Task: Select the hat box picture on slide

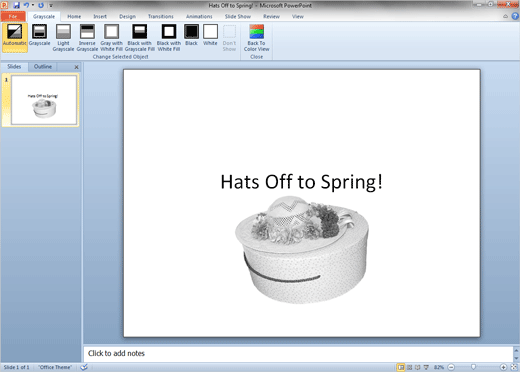Action: (302, 250)
